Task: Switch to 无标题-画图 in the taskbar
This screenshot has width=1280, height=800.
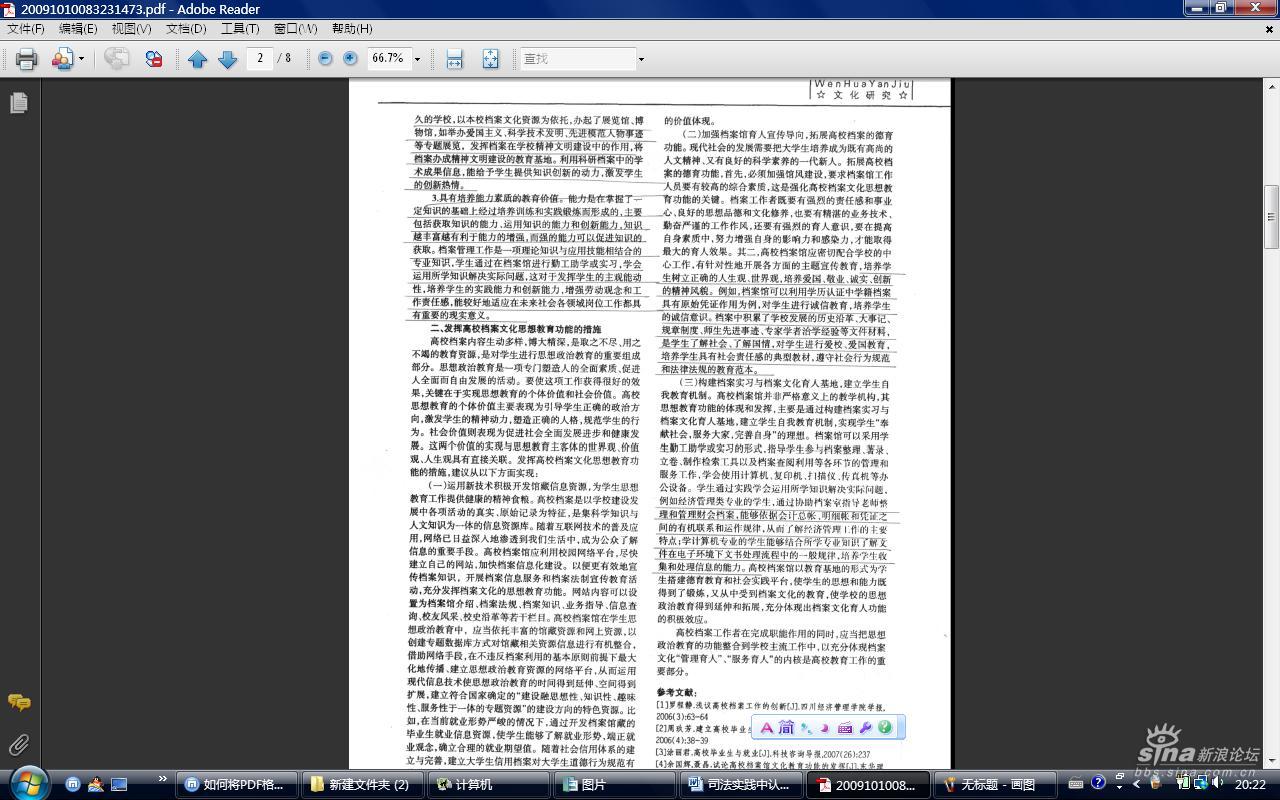Action: pos(995,784)
